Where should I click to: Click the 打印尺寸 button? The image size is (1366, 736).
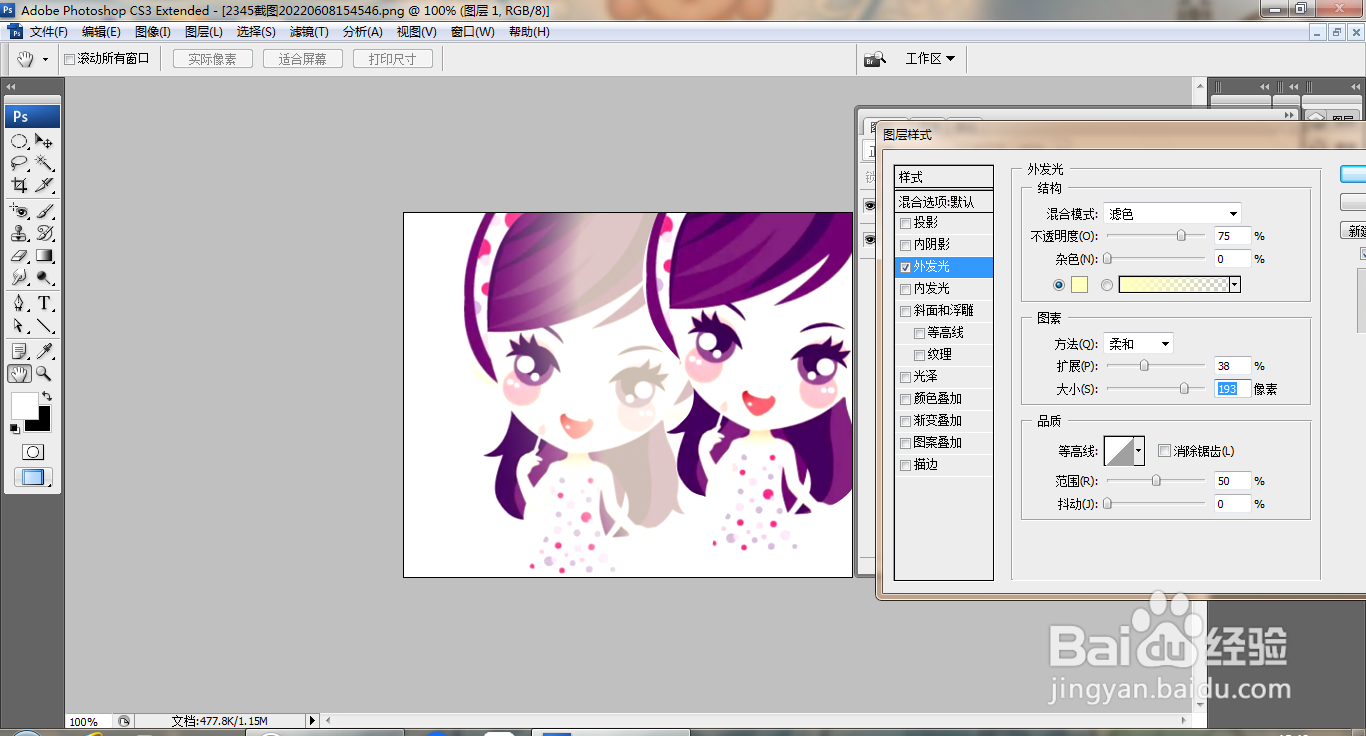[x=392, y=59]
